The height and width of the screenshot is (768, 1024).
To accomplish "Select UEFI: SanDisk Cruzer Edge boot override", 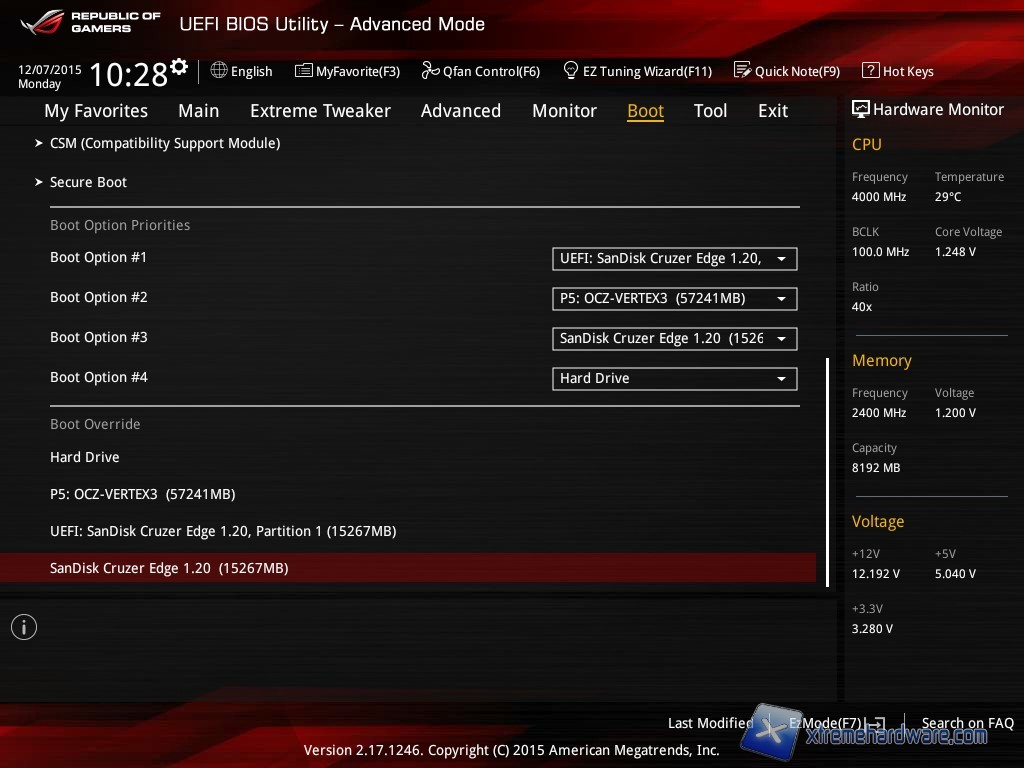I will pyautogui.click(x=223, y=531).
